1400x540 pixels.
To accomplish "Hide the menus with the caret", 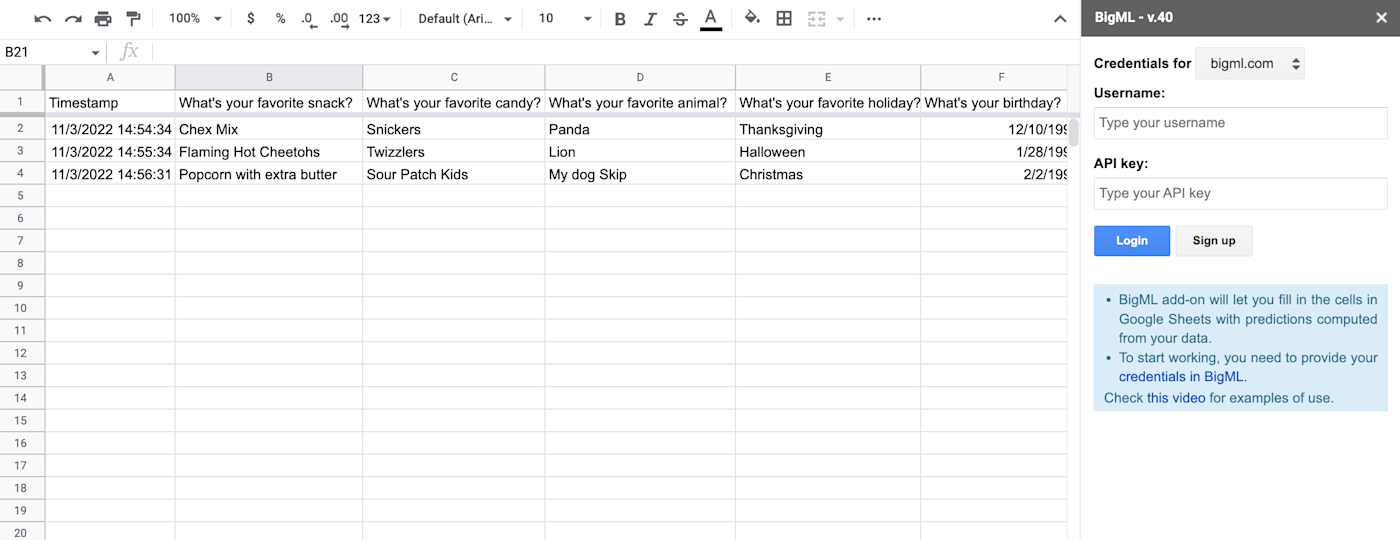I will click(1060, 19).
